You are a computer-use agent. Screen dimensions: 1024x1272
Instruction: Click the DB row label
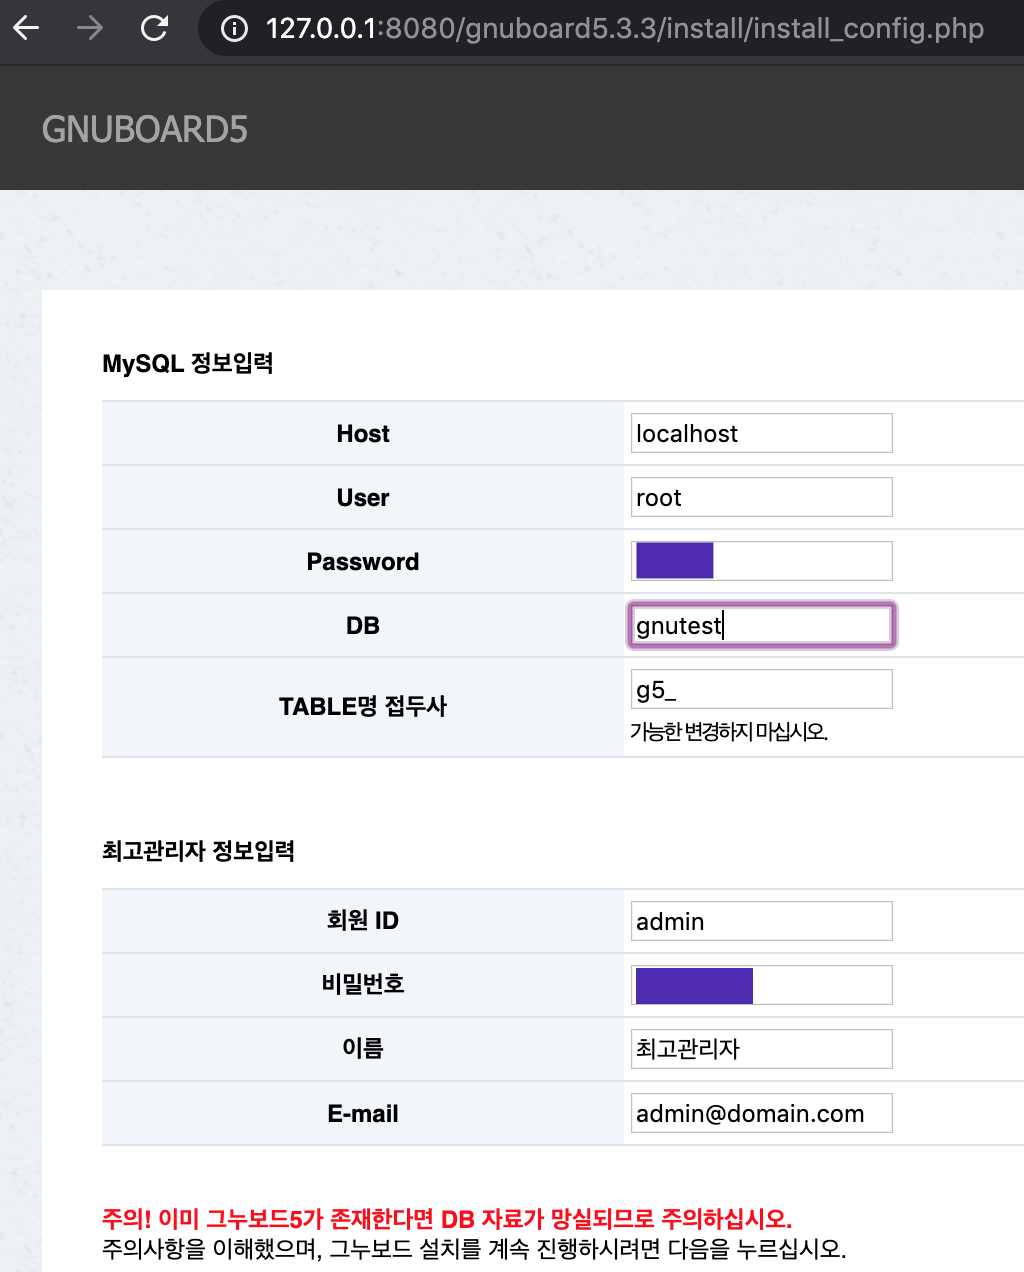point(363,626)
